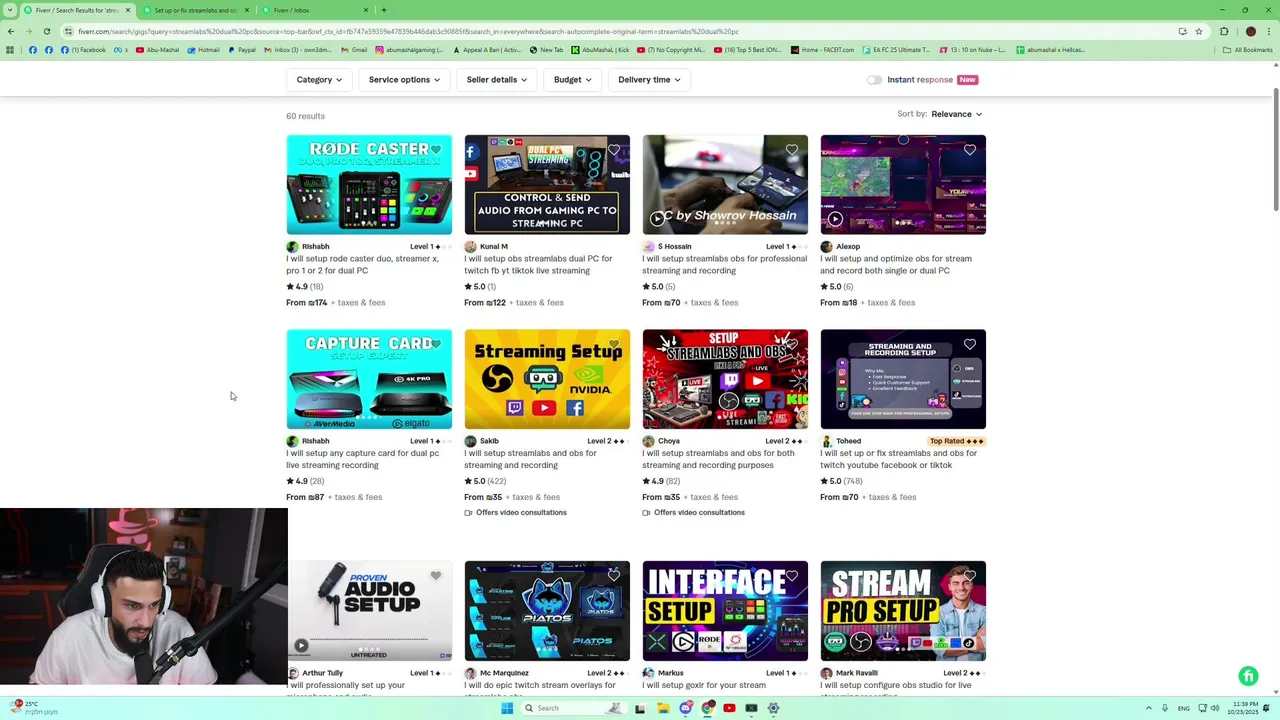Open Choya's Streamlabs and OBS thumbnail

click(725, 379)
